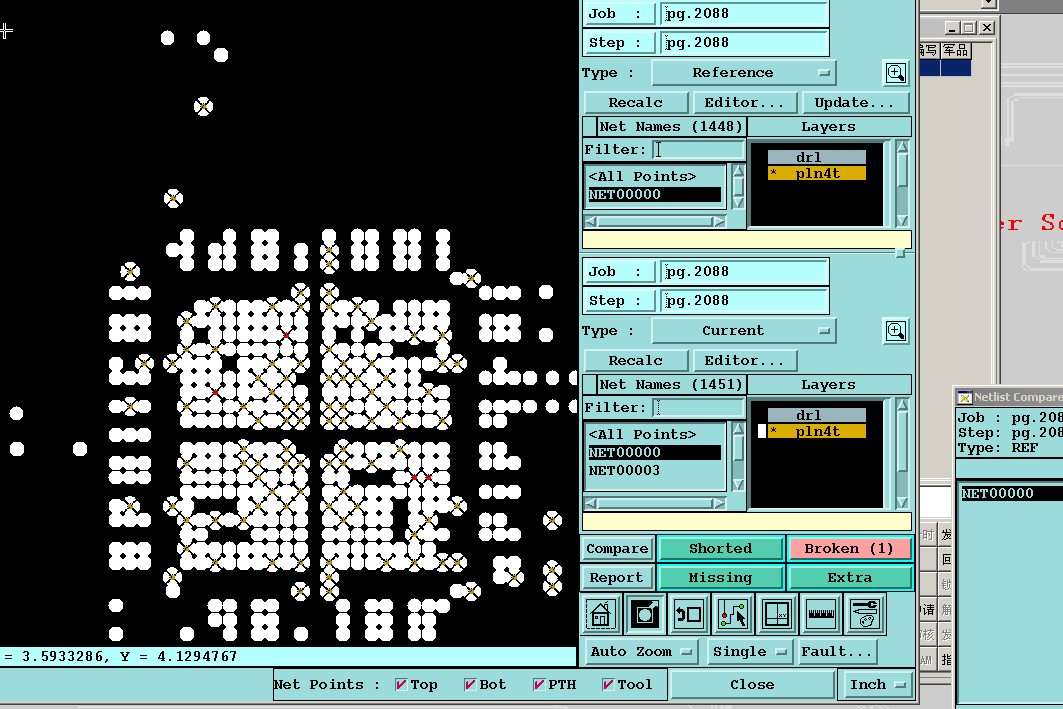1063x709 pixels.
Task: Select the Extra results button
Action: click(x=849, y=578)
